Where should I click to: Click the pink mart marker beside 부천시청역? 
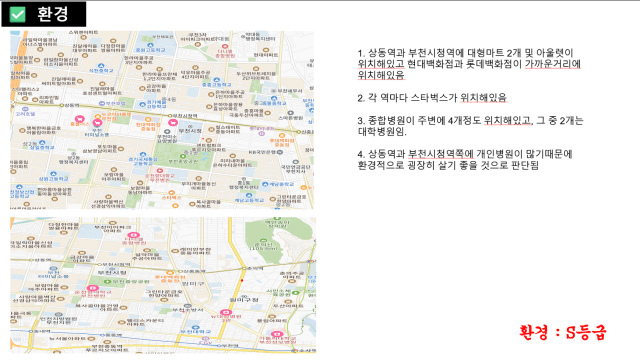click(x=173, y=122)
